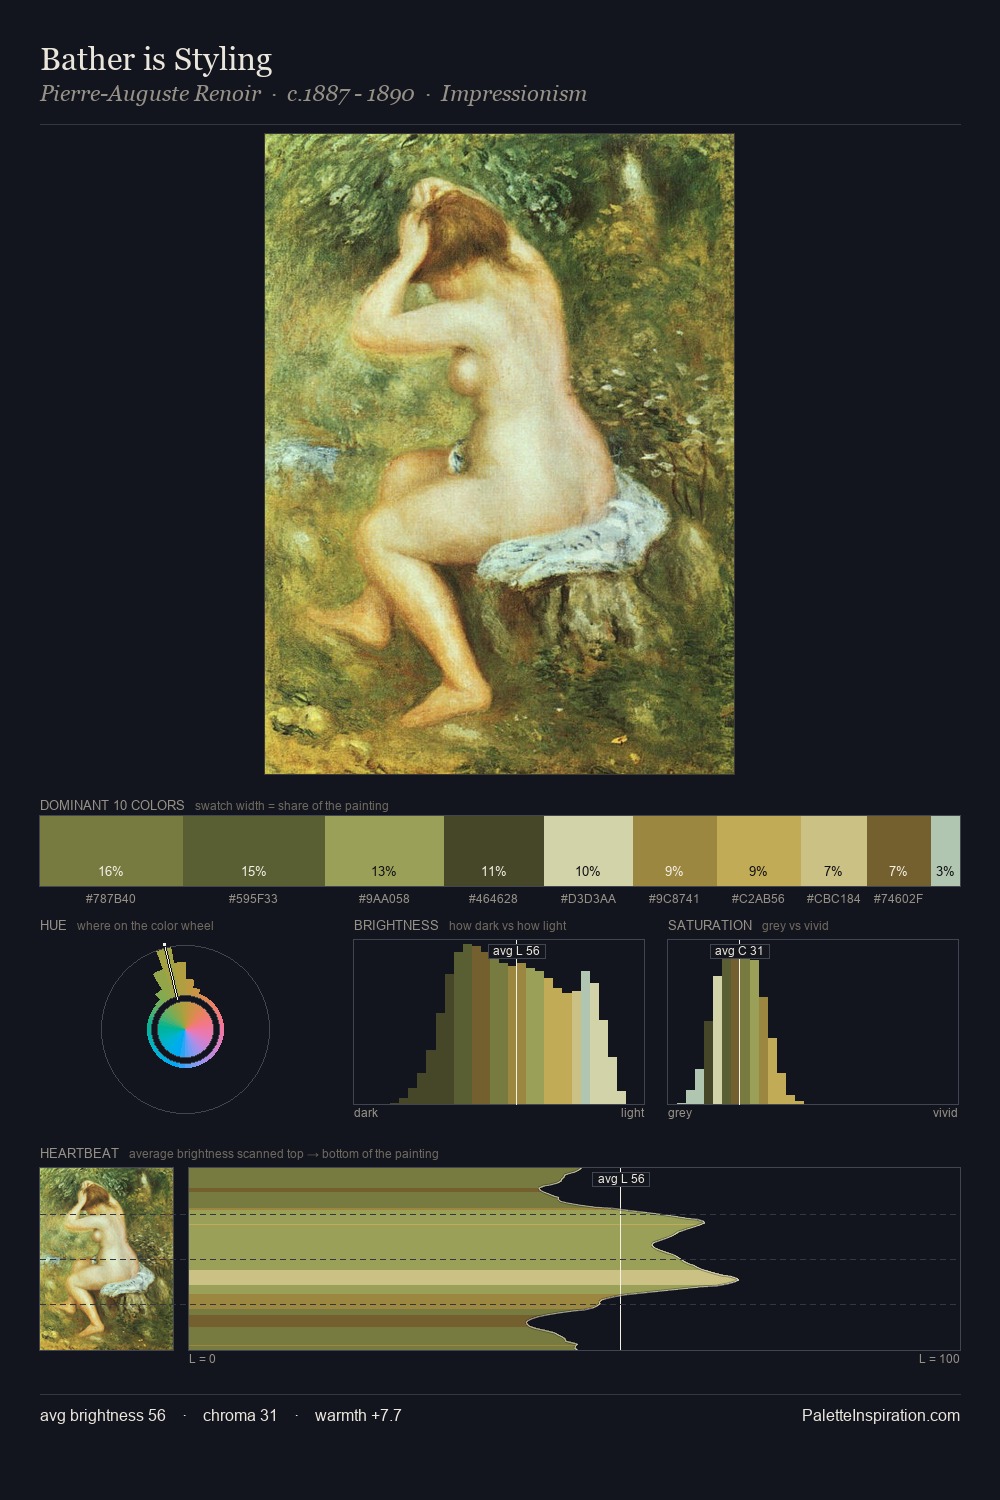This screenshot has height=1500, width=1000.
Task: Click the 'BRIGHTNESS' section heading
Action: [396, 925]
